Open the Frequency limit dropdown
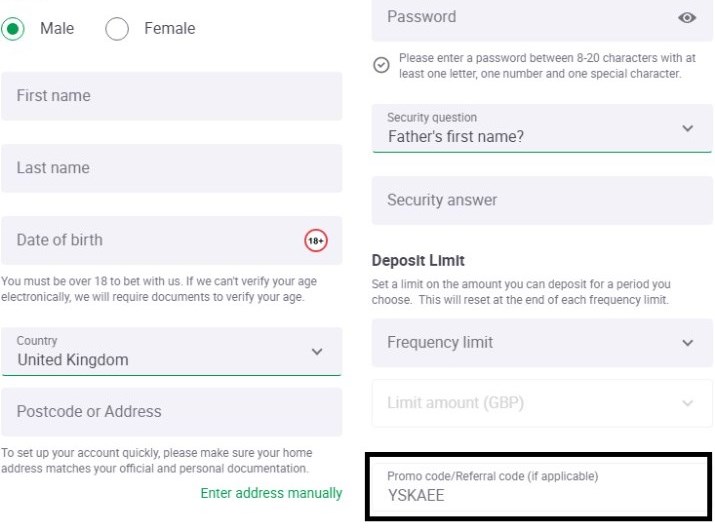Screen dimensions: 715x530 [542, 343]
